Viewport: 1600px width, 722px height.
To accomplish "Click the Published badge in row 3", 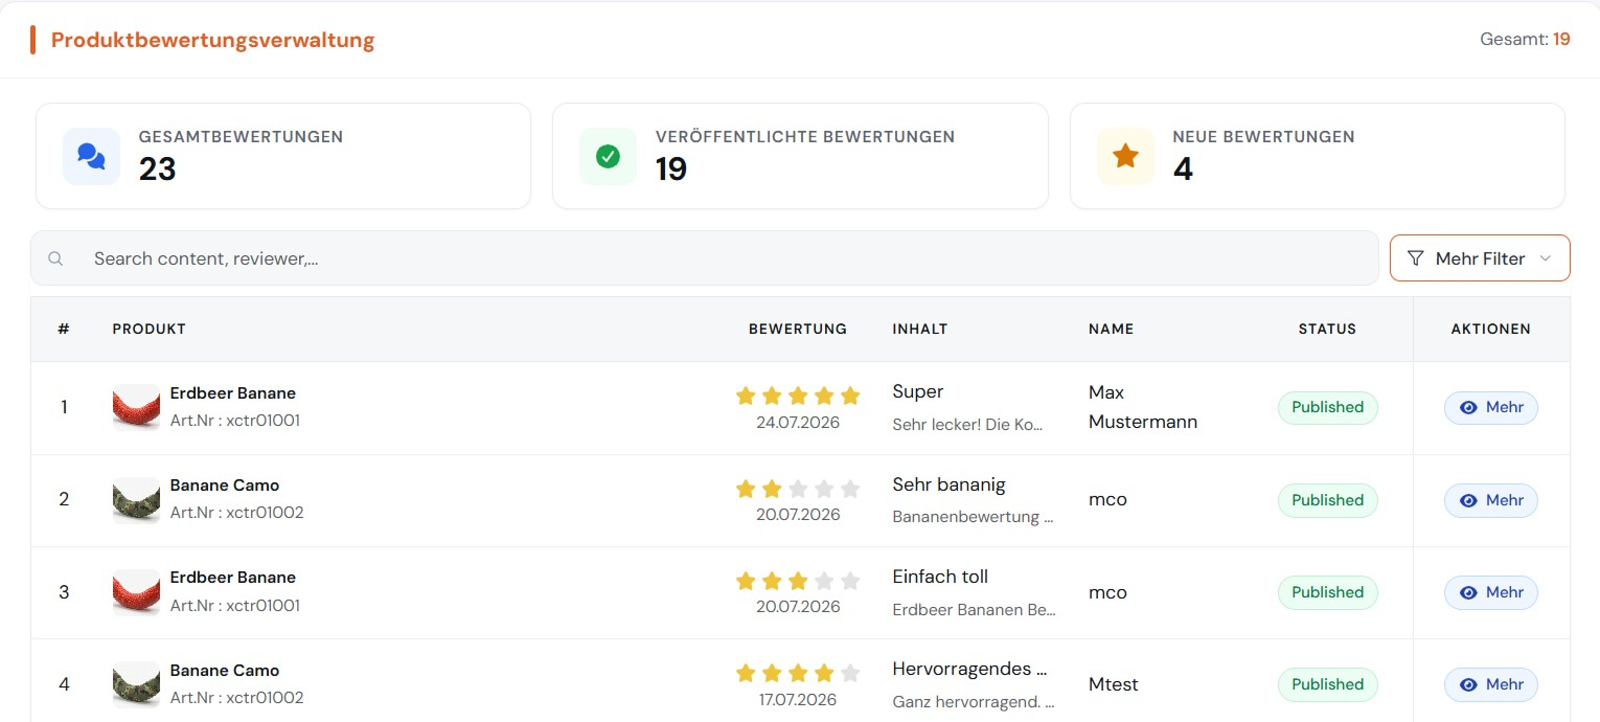I will pyautogui.click(x=1327, y=593).
